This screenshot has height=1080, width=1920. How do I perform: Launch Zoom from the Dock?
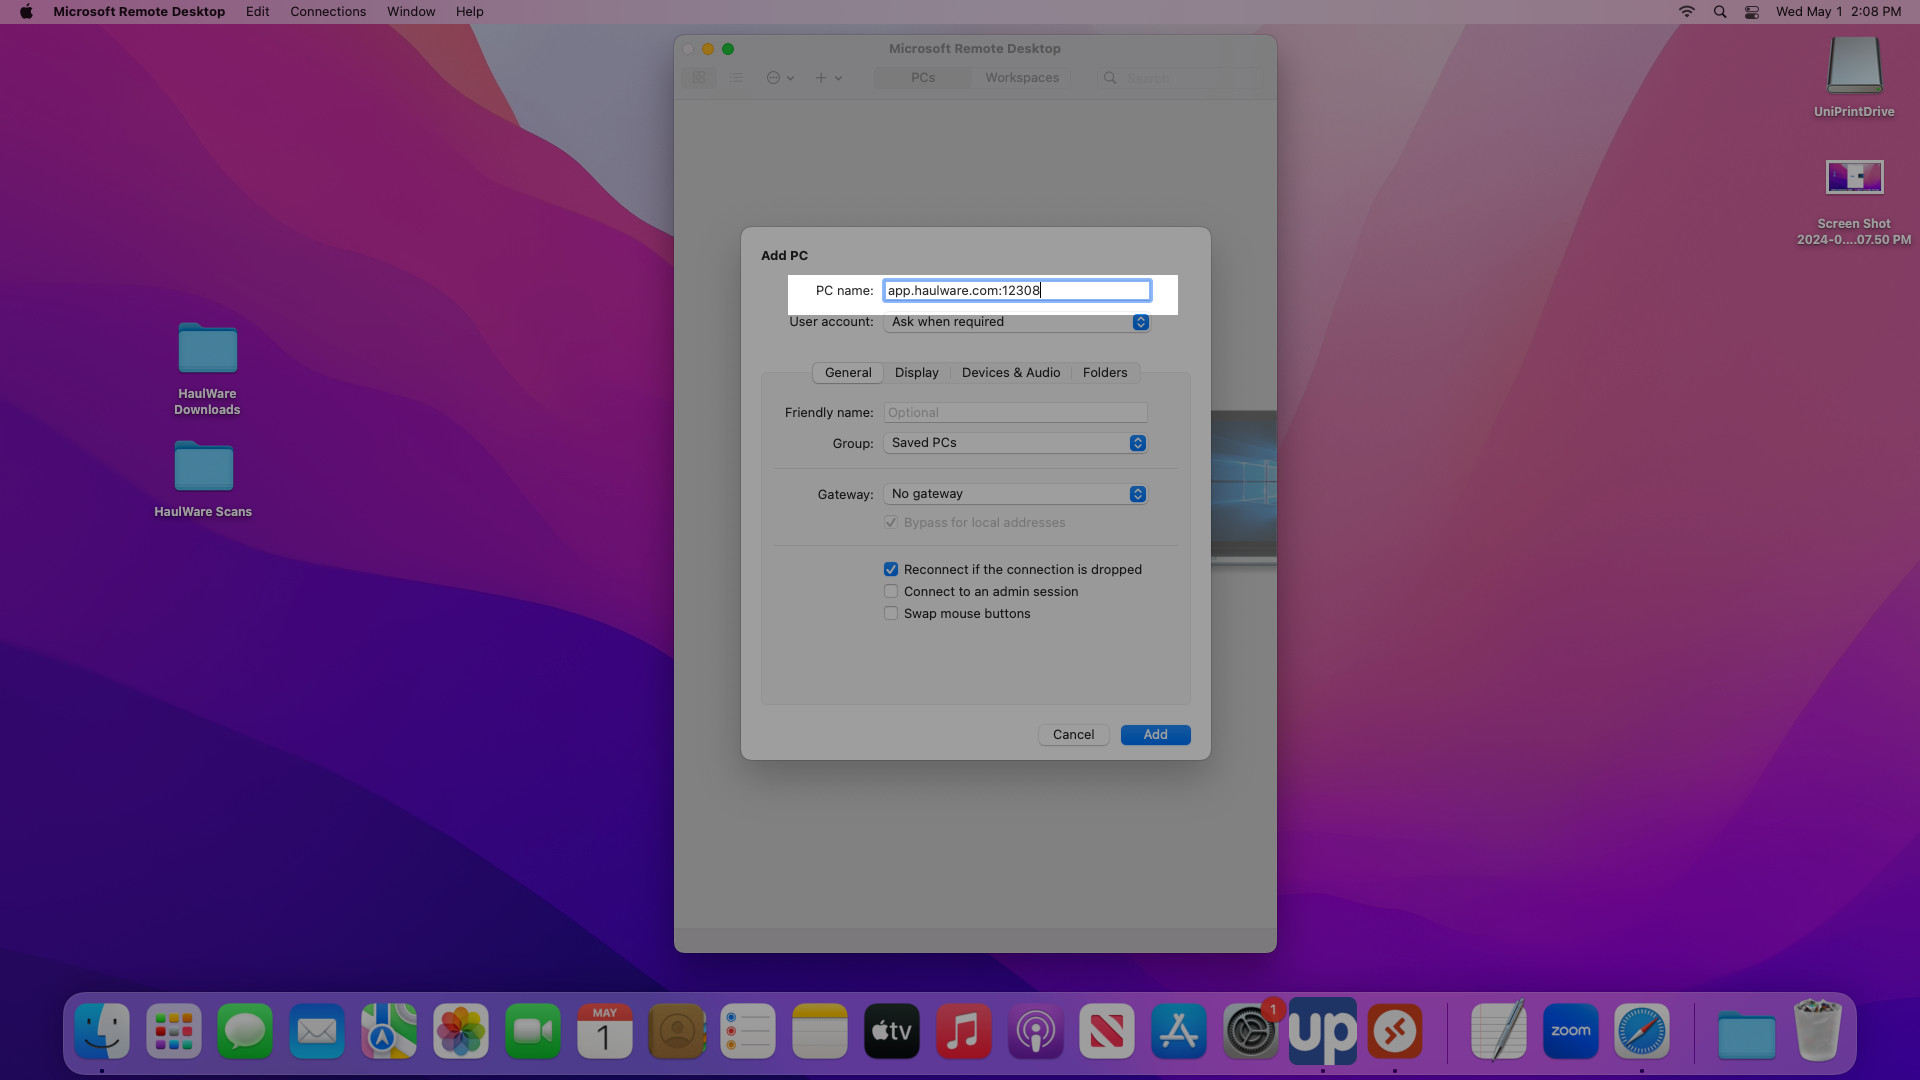coord(1570,1031)
